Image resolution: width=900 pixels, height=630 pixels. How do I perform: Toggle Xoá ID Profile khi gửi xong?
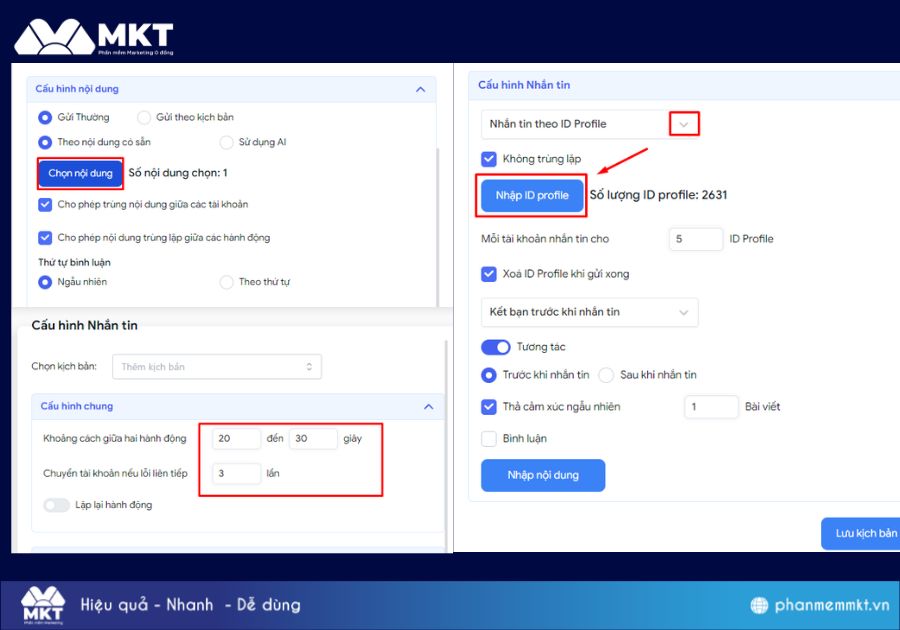click(x=489, y=274)
